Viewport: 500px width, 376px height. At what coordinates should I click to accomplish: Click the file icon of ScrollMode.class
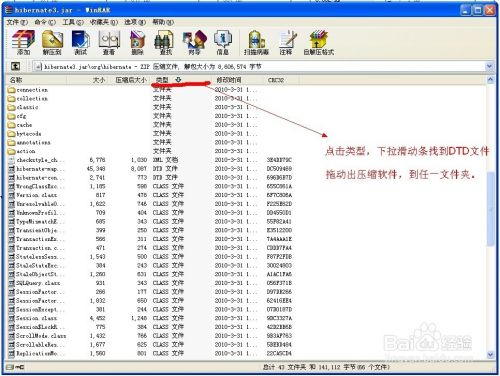click(11, 336)
